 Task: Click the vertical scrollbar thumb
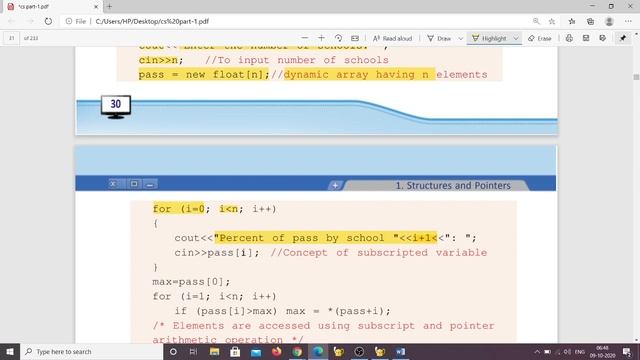(x=636, y=77)
